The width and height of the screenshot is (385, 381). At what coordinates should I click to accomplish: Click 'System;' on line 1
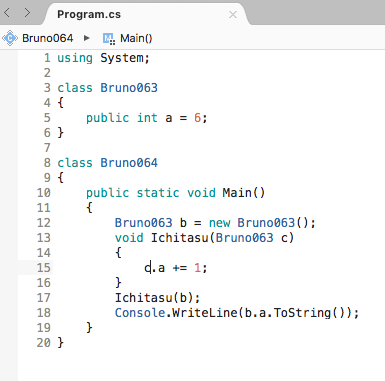point(125,58)
